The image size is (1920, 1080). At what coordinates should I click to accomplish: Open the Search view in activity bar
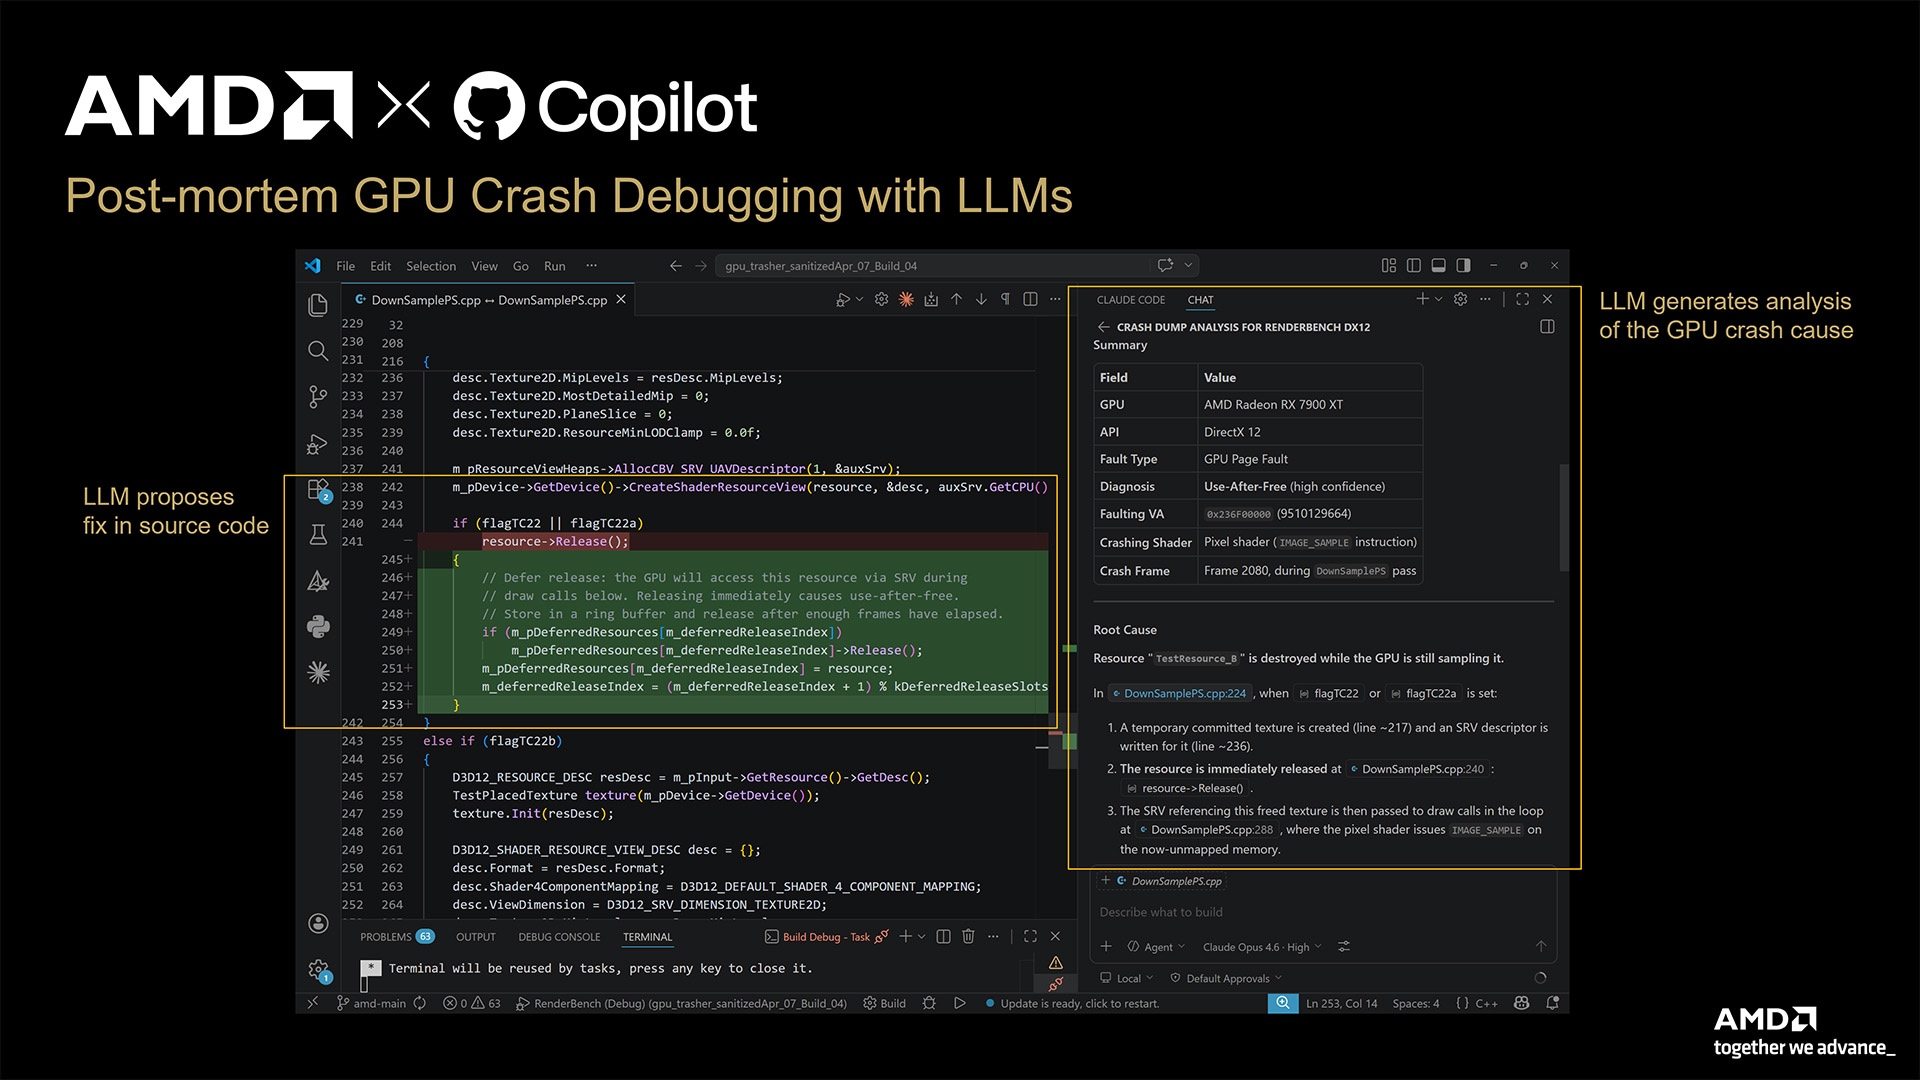[x=318, y=351]
